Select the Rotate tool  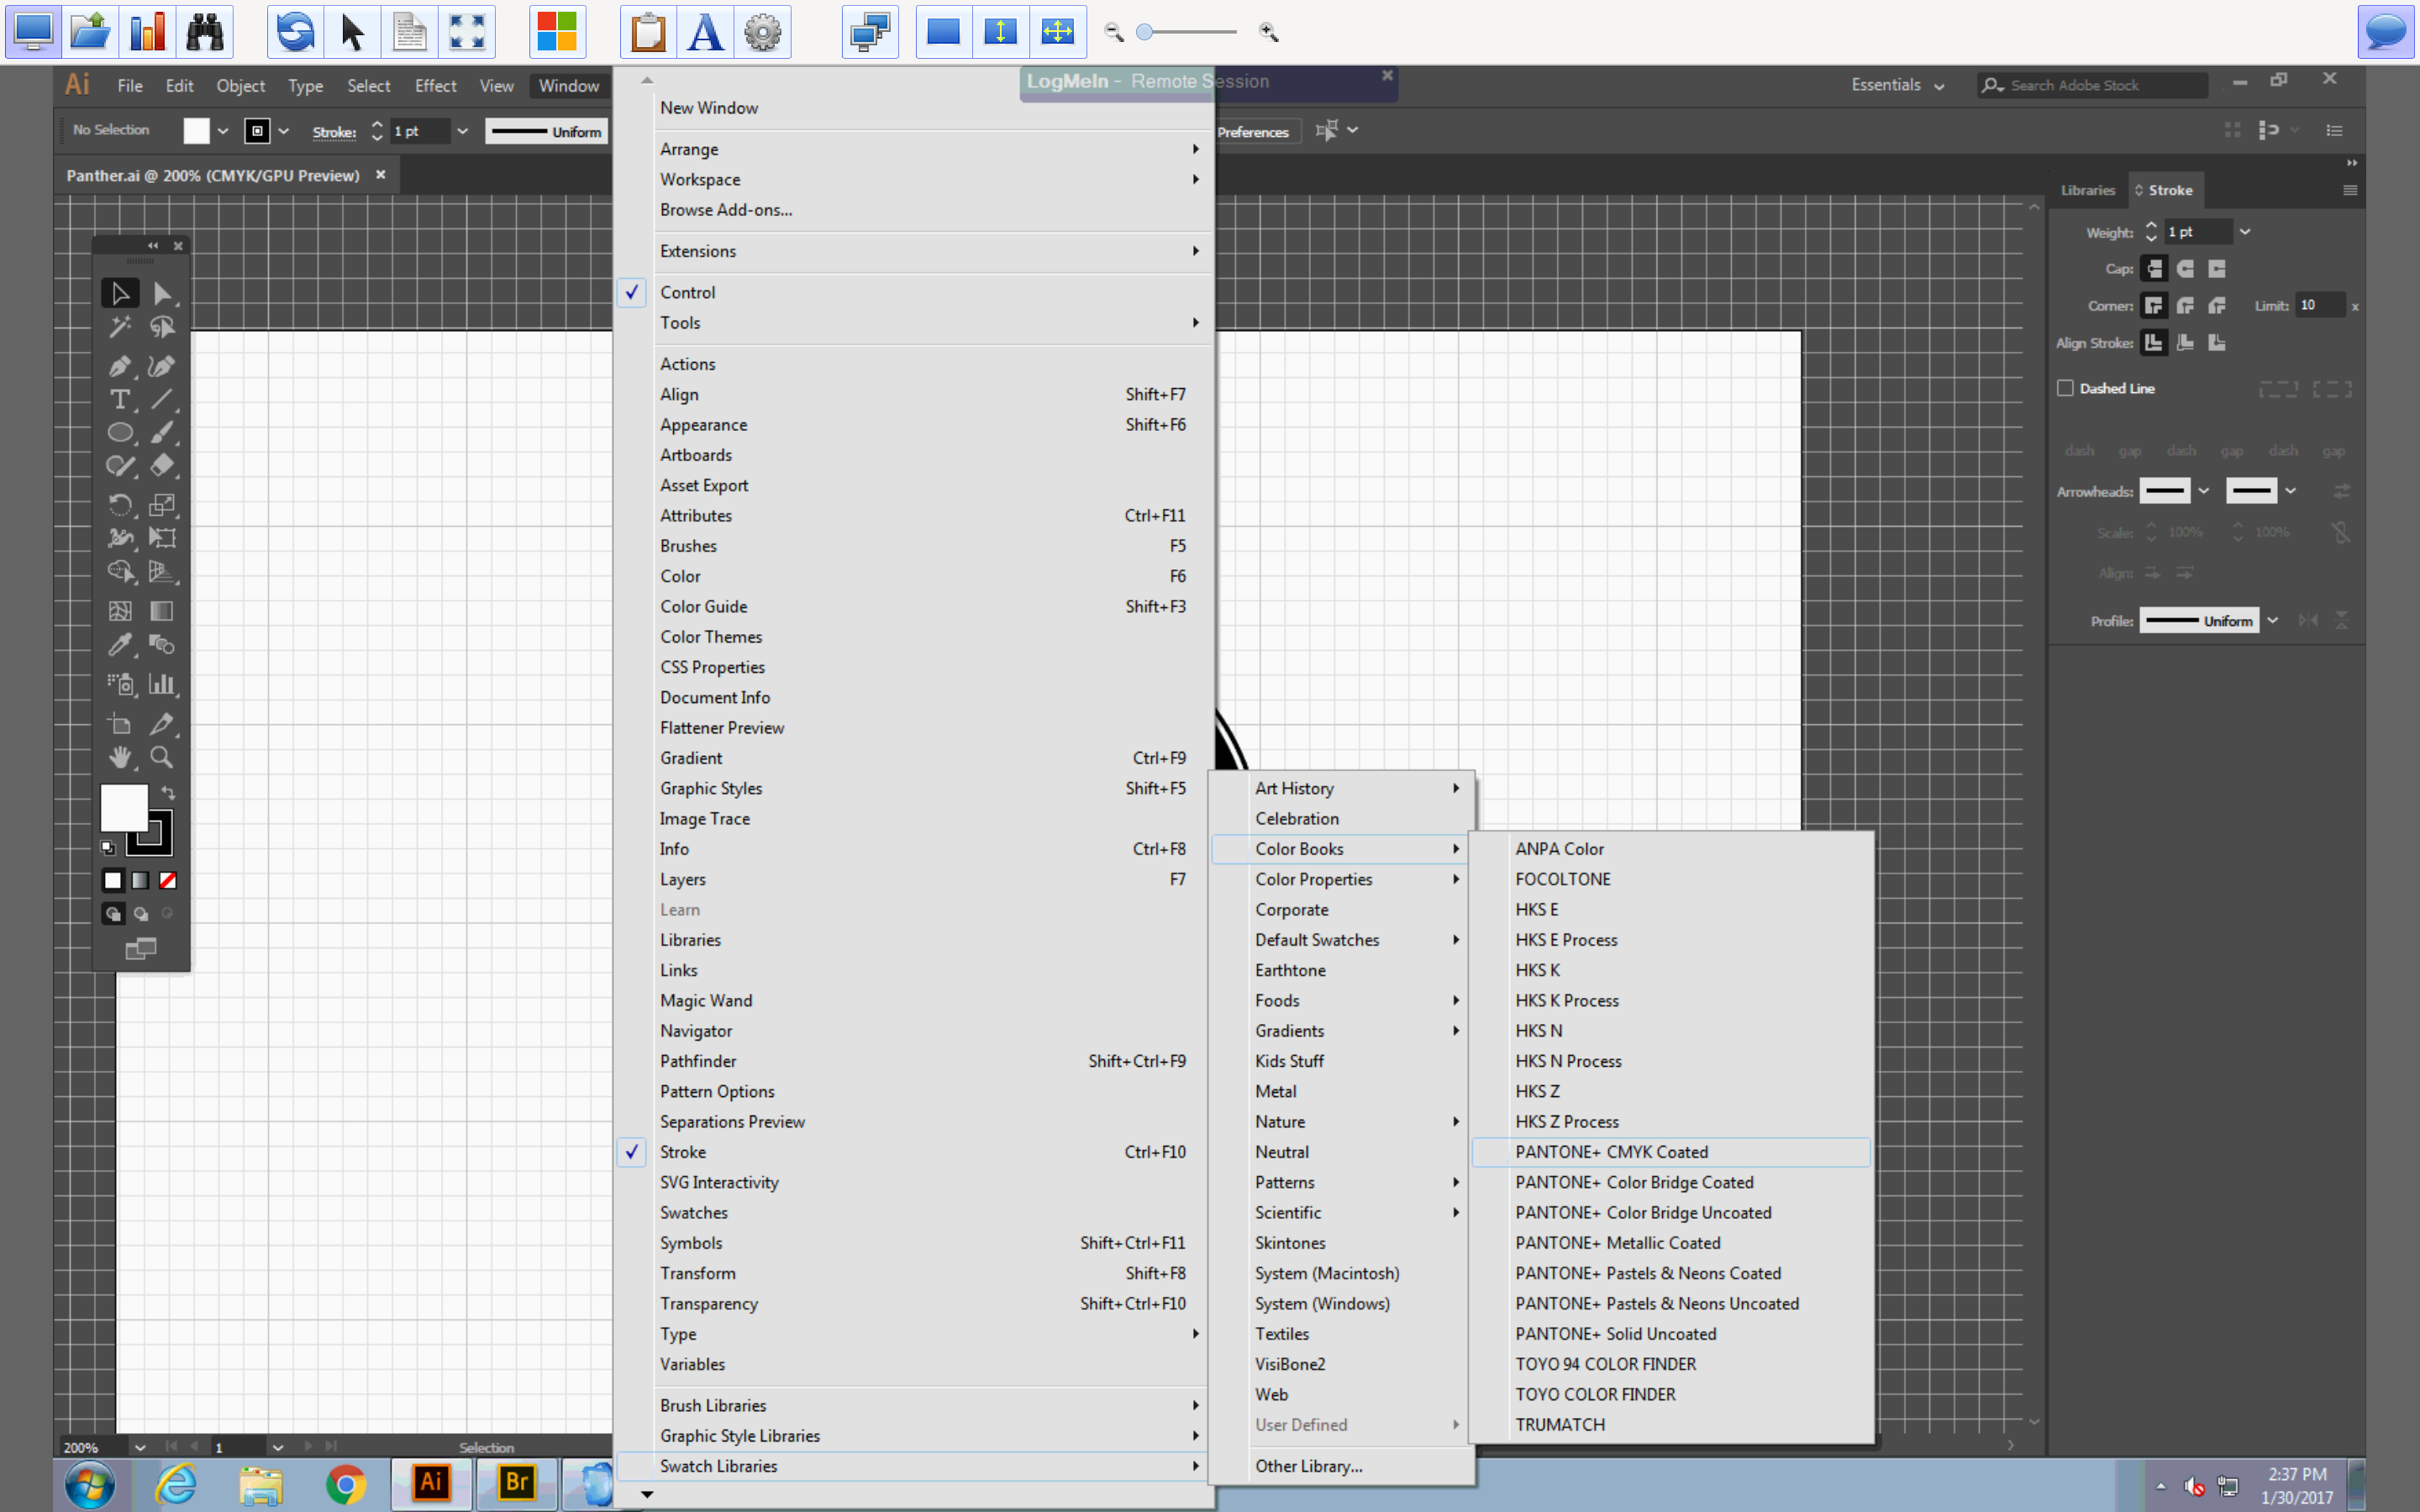[120, 504]
